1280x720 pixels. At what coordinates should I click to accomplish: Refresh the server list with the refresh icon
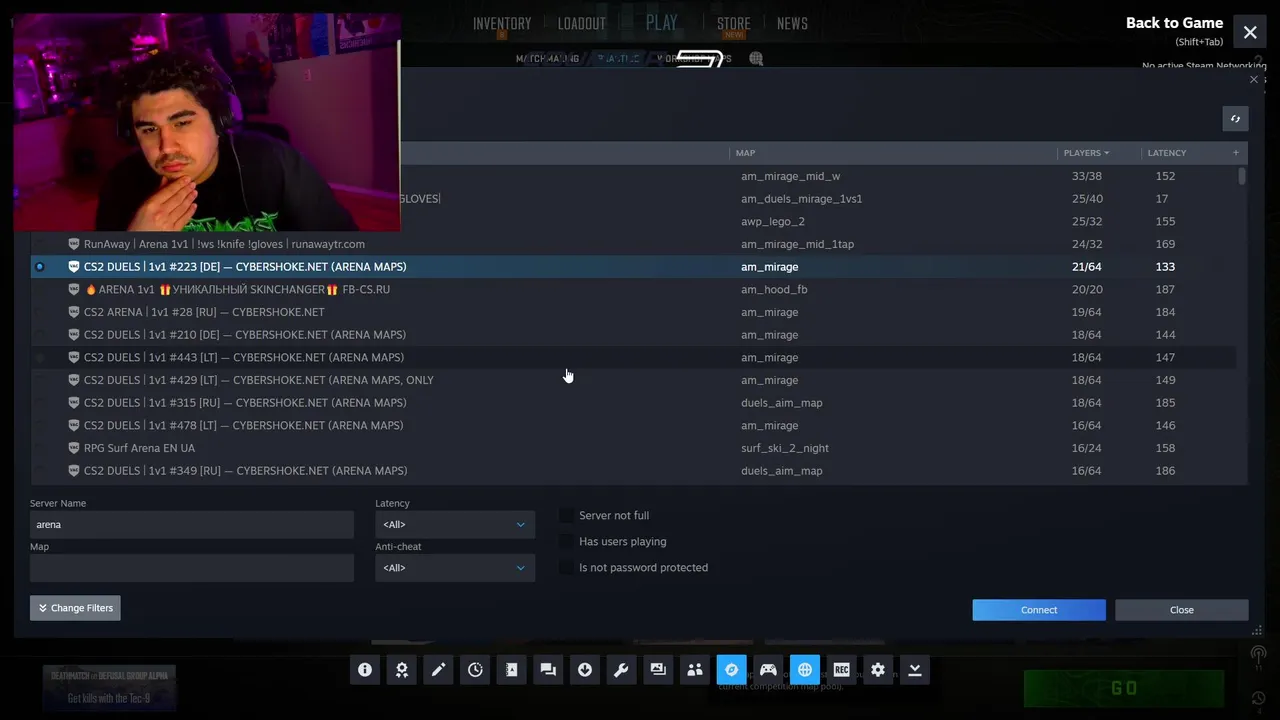click(1235, 119)
